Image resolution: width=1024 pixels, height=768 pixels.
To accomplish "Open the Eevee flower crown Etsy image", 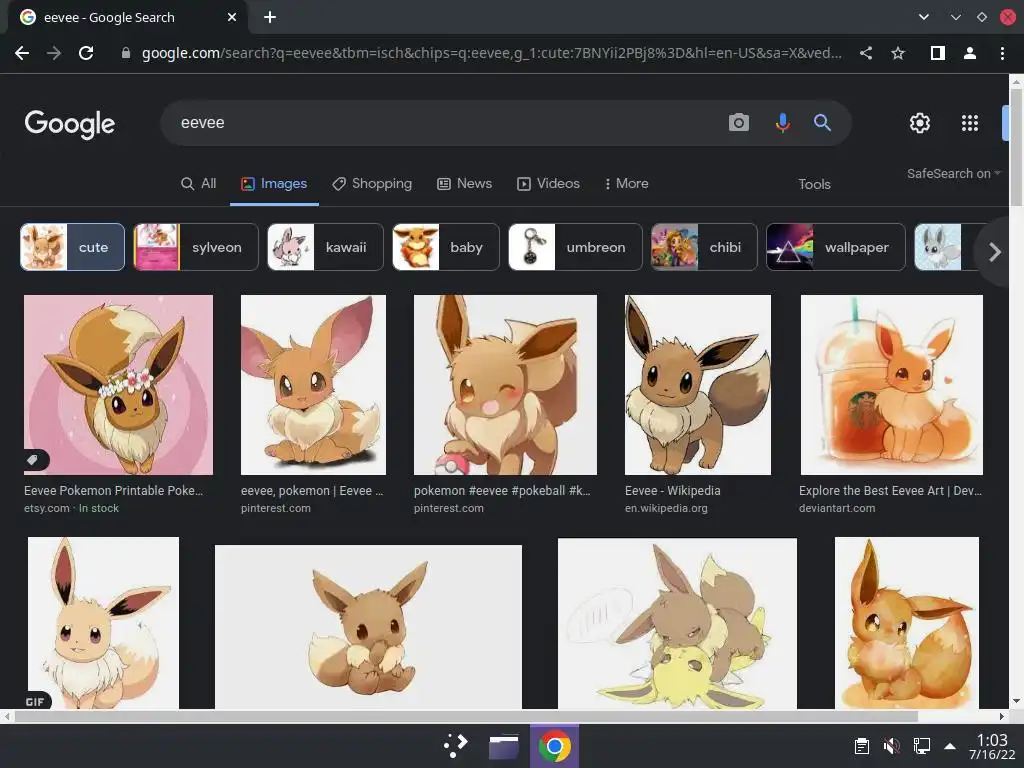I will (118, 385).
